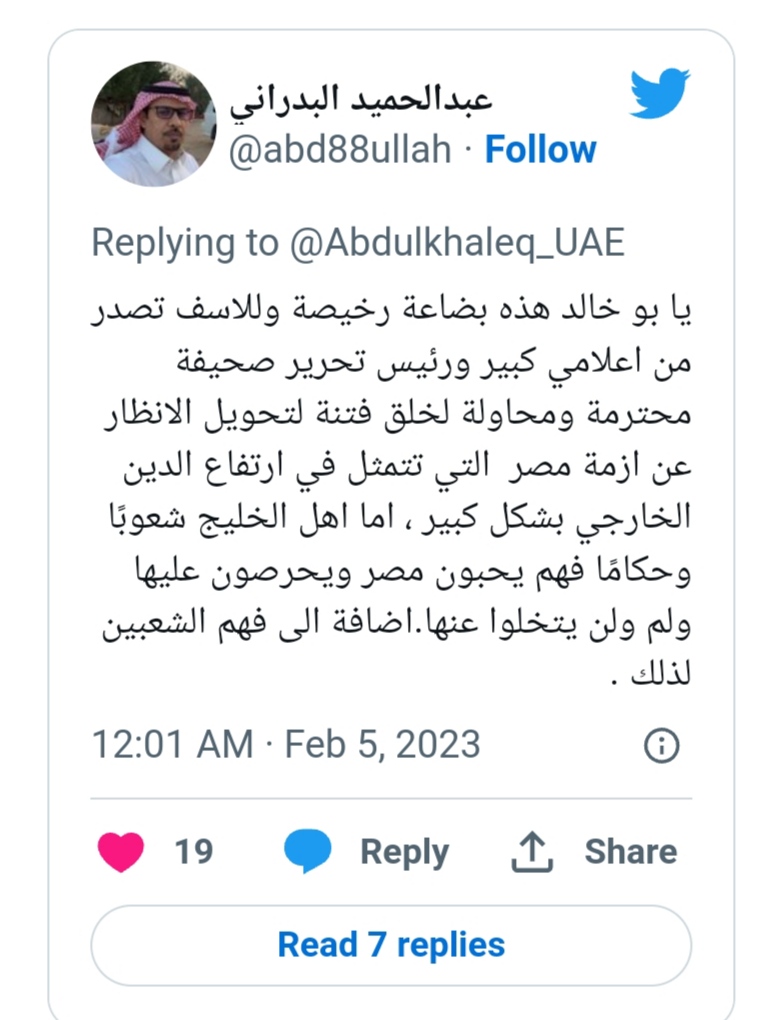
Task: Open the Read 7 replies button
Action: pyautogui.click(x=391, y=945)
